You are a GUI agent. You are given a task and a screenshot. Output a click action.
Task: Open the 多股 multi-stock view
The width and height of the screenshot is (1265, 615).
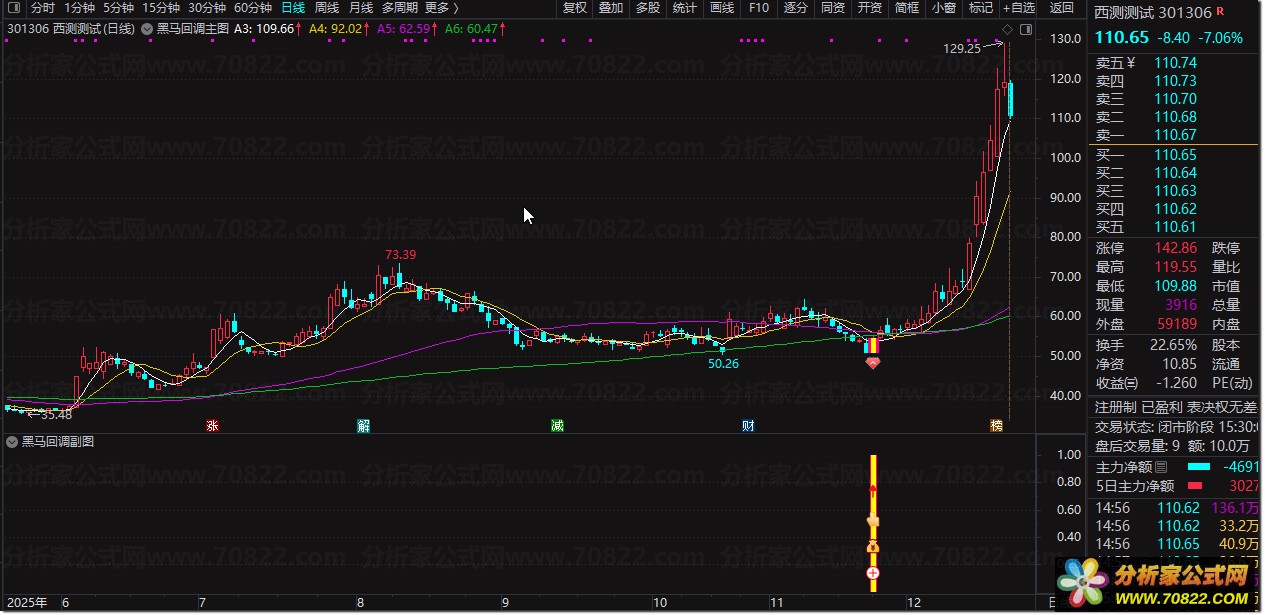[x=648, y=8]
